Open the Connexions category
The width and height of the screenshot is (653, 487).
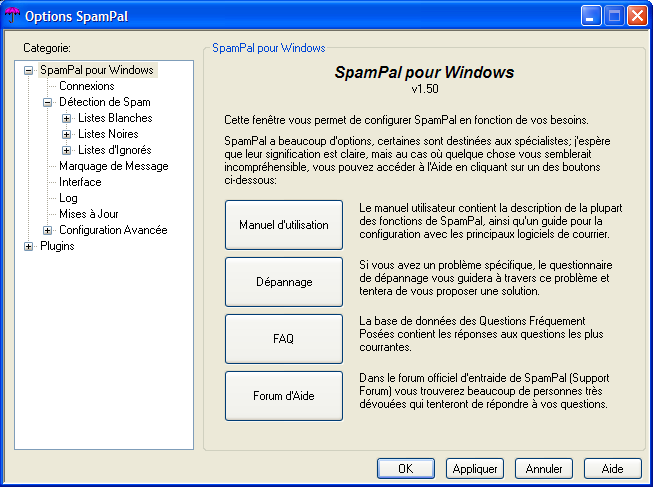87,86
